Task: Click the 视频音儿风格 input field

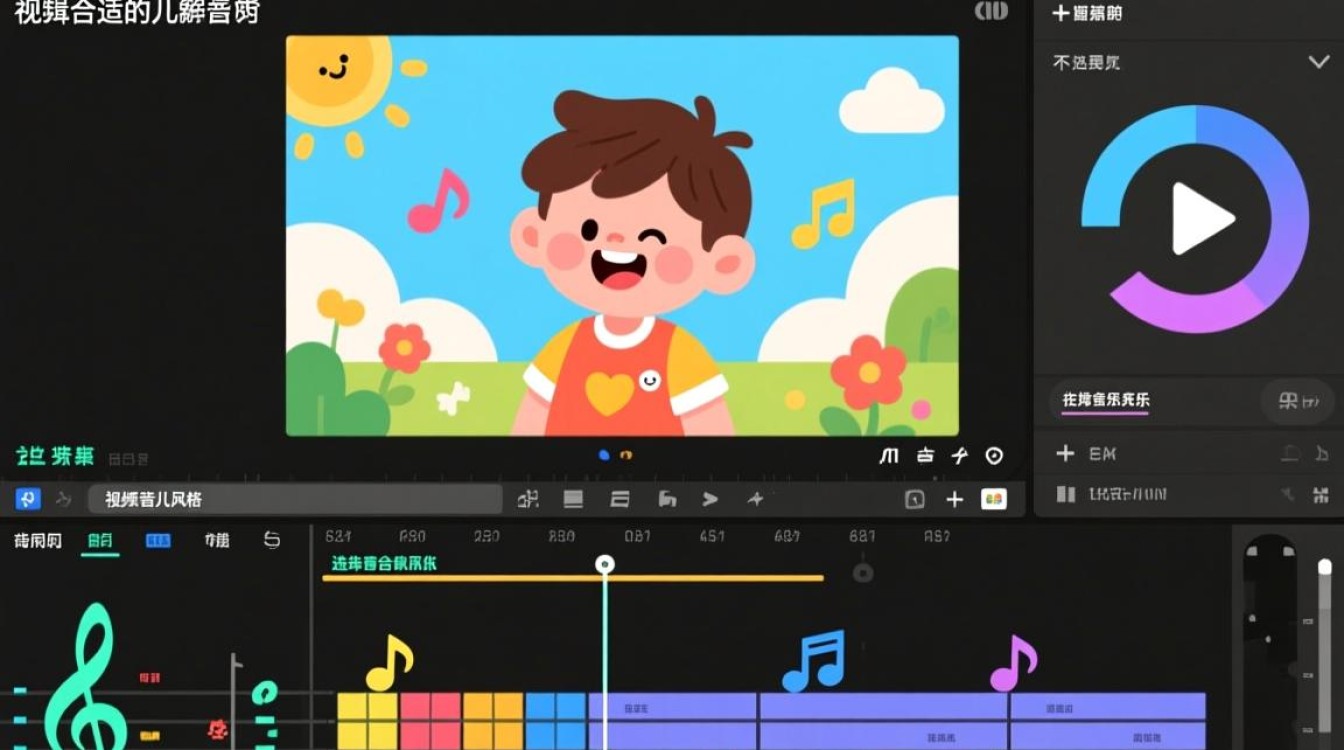Action: [x=295, y=499]
